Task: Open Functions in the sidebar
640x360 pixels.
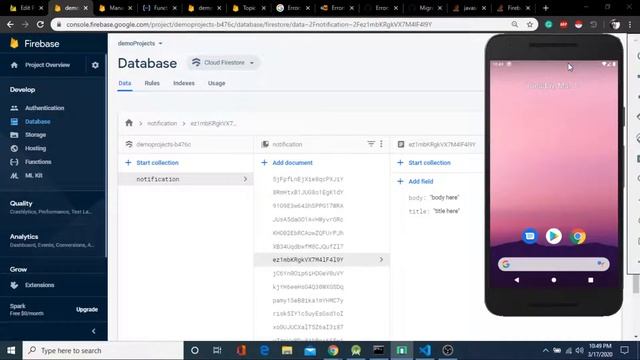Action: coord(38,162)
